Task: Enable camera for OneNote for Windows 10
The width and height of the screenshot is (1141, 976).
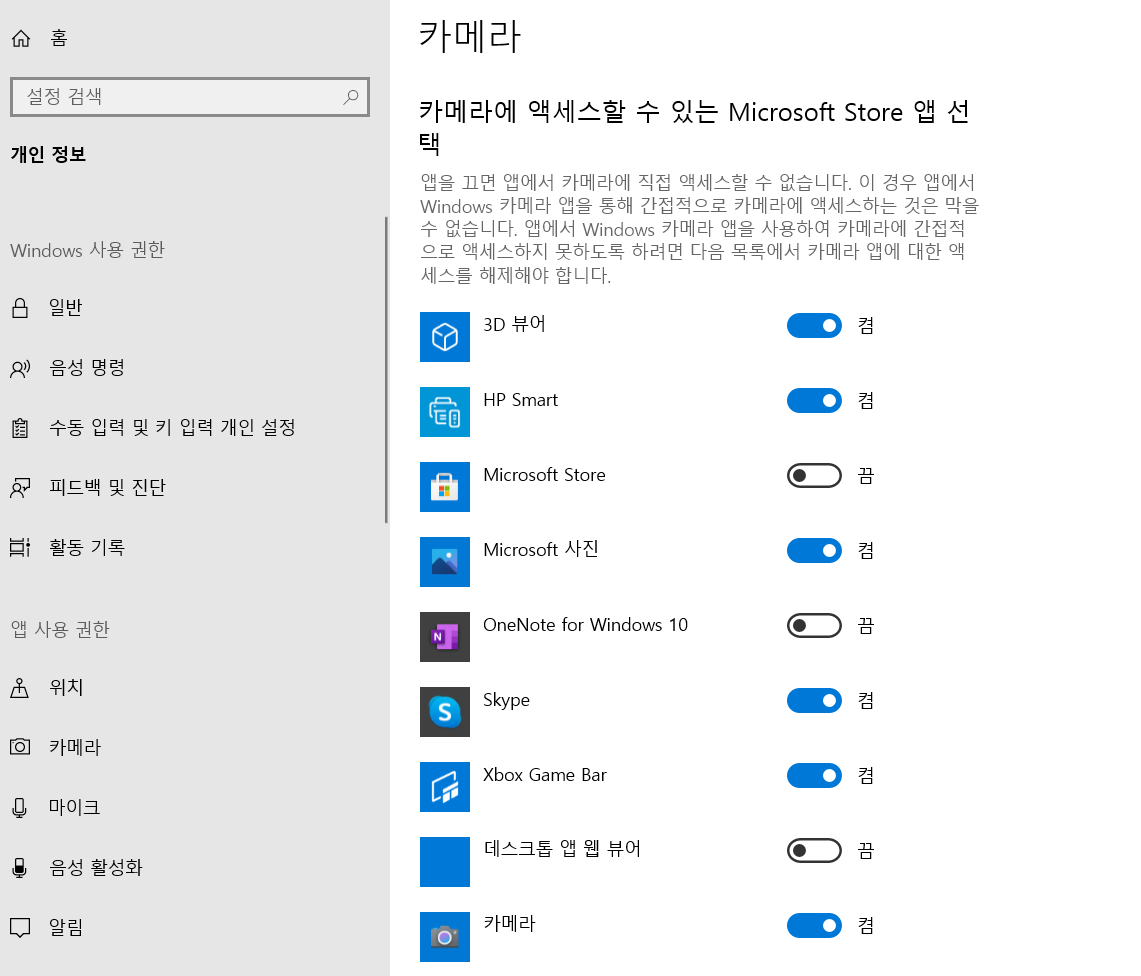Action: 814,626
